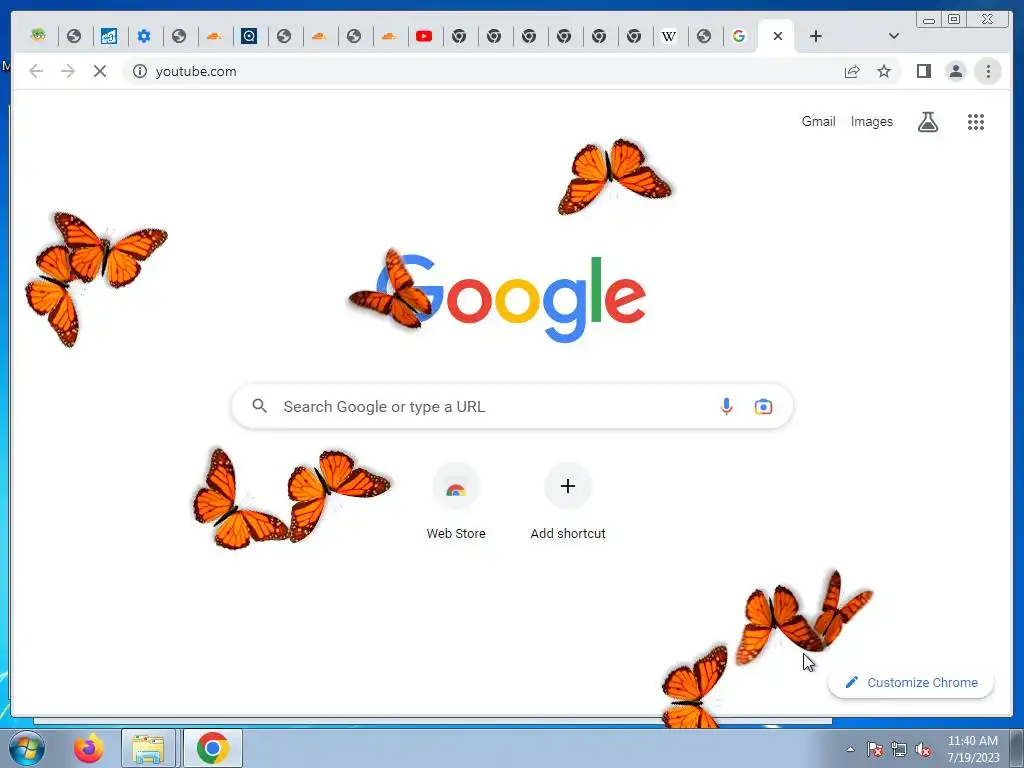Click the Add shortcut tile
1024x768 pixels.
[x=568, y=502]
